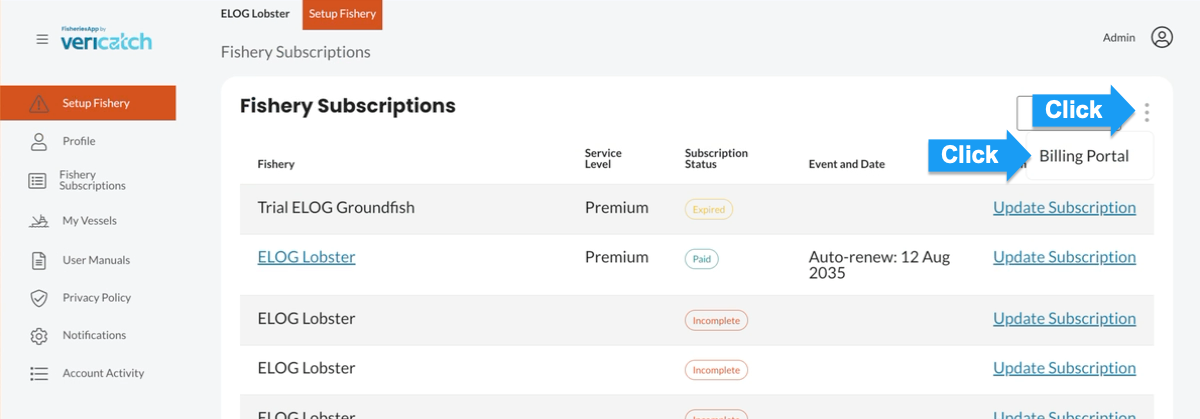1200x419 pixels.
Task: Click the Account Activity list icon
Action: [39, 374]
